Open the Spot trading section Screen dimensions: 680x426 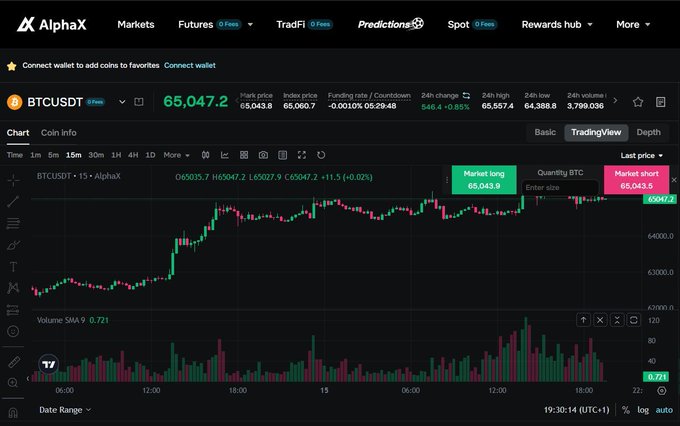(x=472, y=25)
